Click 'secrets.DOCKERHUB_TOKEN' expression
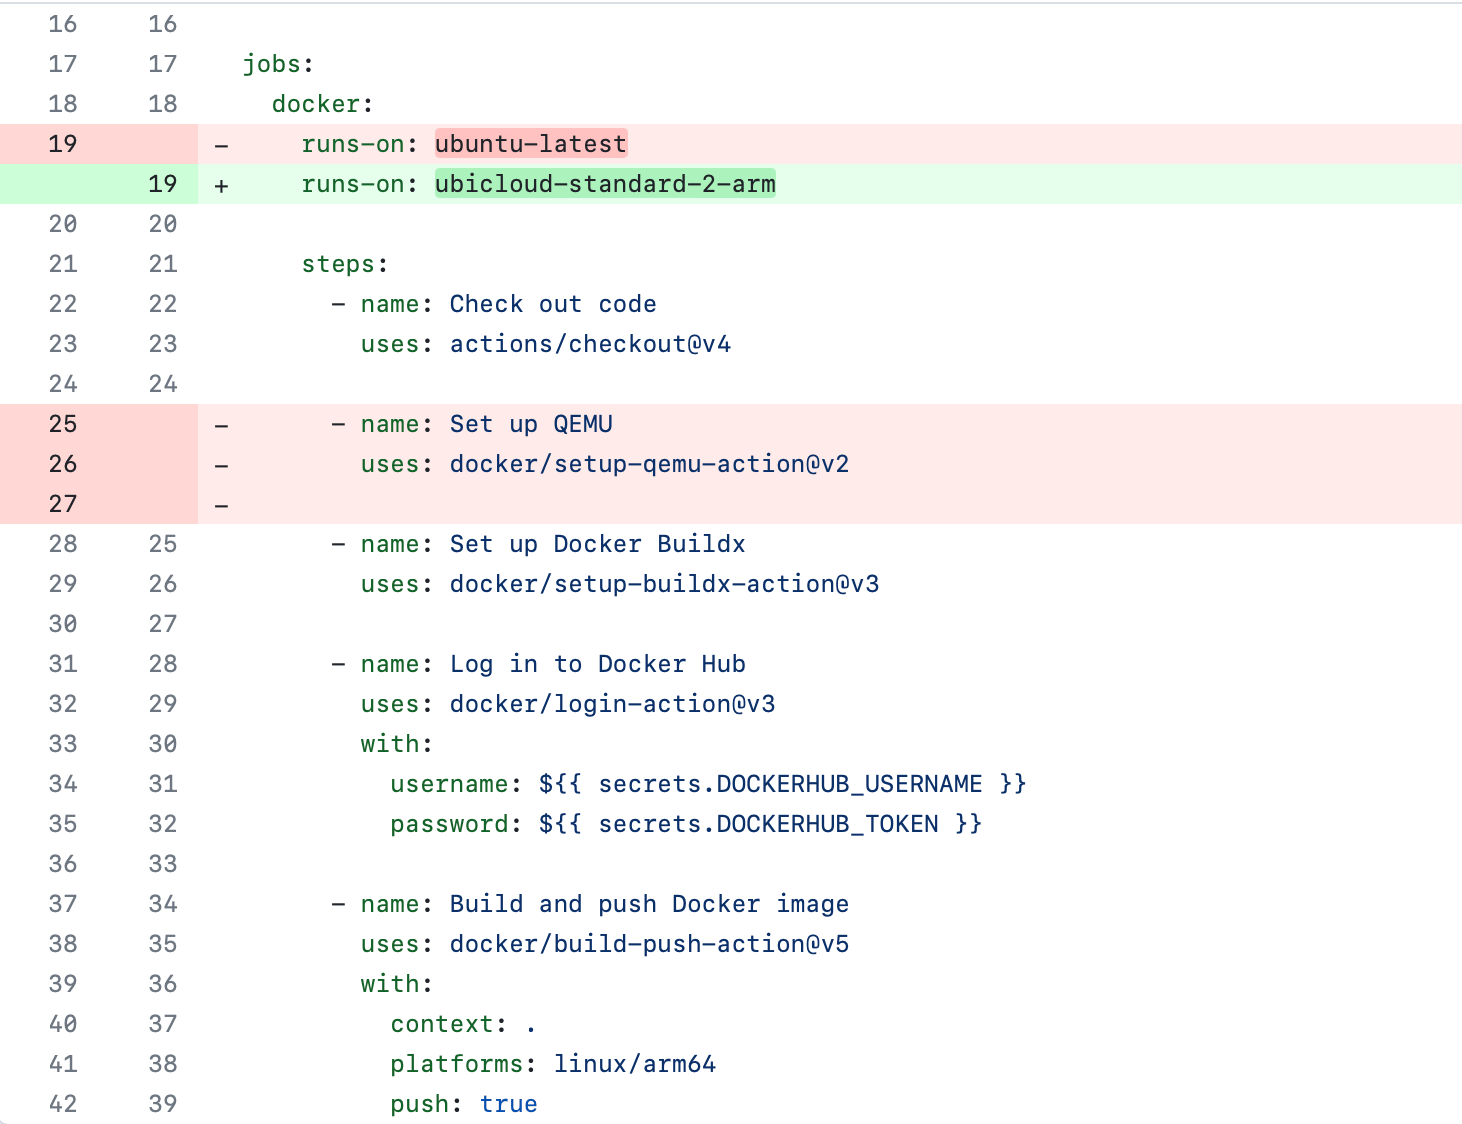Screen dimensions: 1462x1124 pyautogui.click(x=768, y=824)
